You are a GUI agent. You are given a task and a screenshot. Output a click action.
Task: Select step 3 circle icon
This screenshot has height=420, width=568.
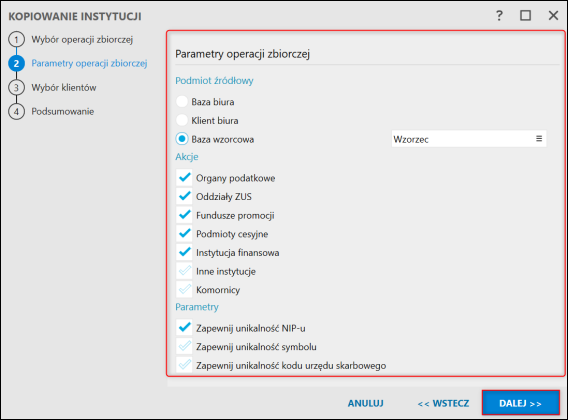tap(16, 88)
